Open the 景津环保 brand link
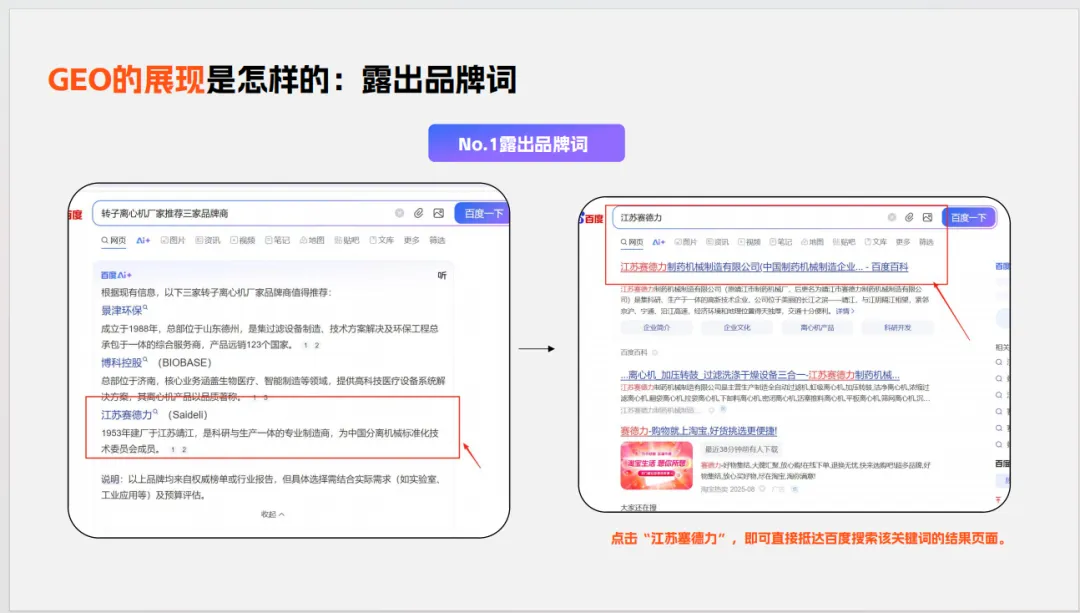Viewport: 1080px width, 613px height. click(x=124, y=311)
